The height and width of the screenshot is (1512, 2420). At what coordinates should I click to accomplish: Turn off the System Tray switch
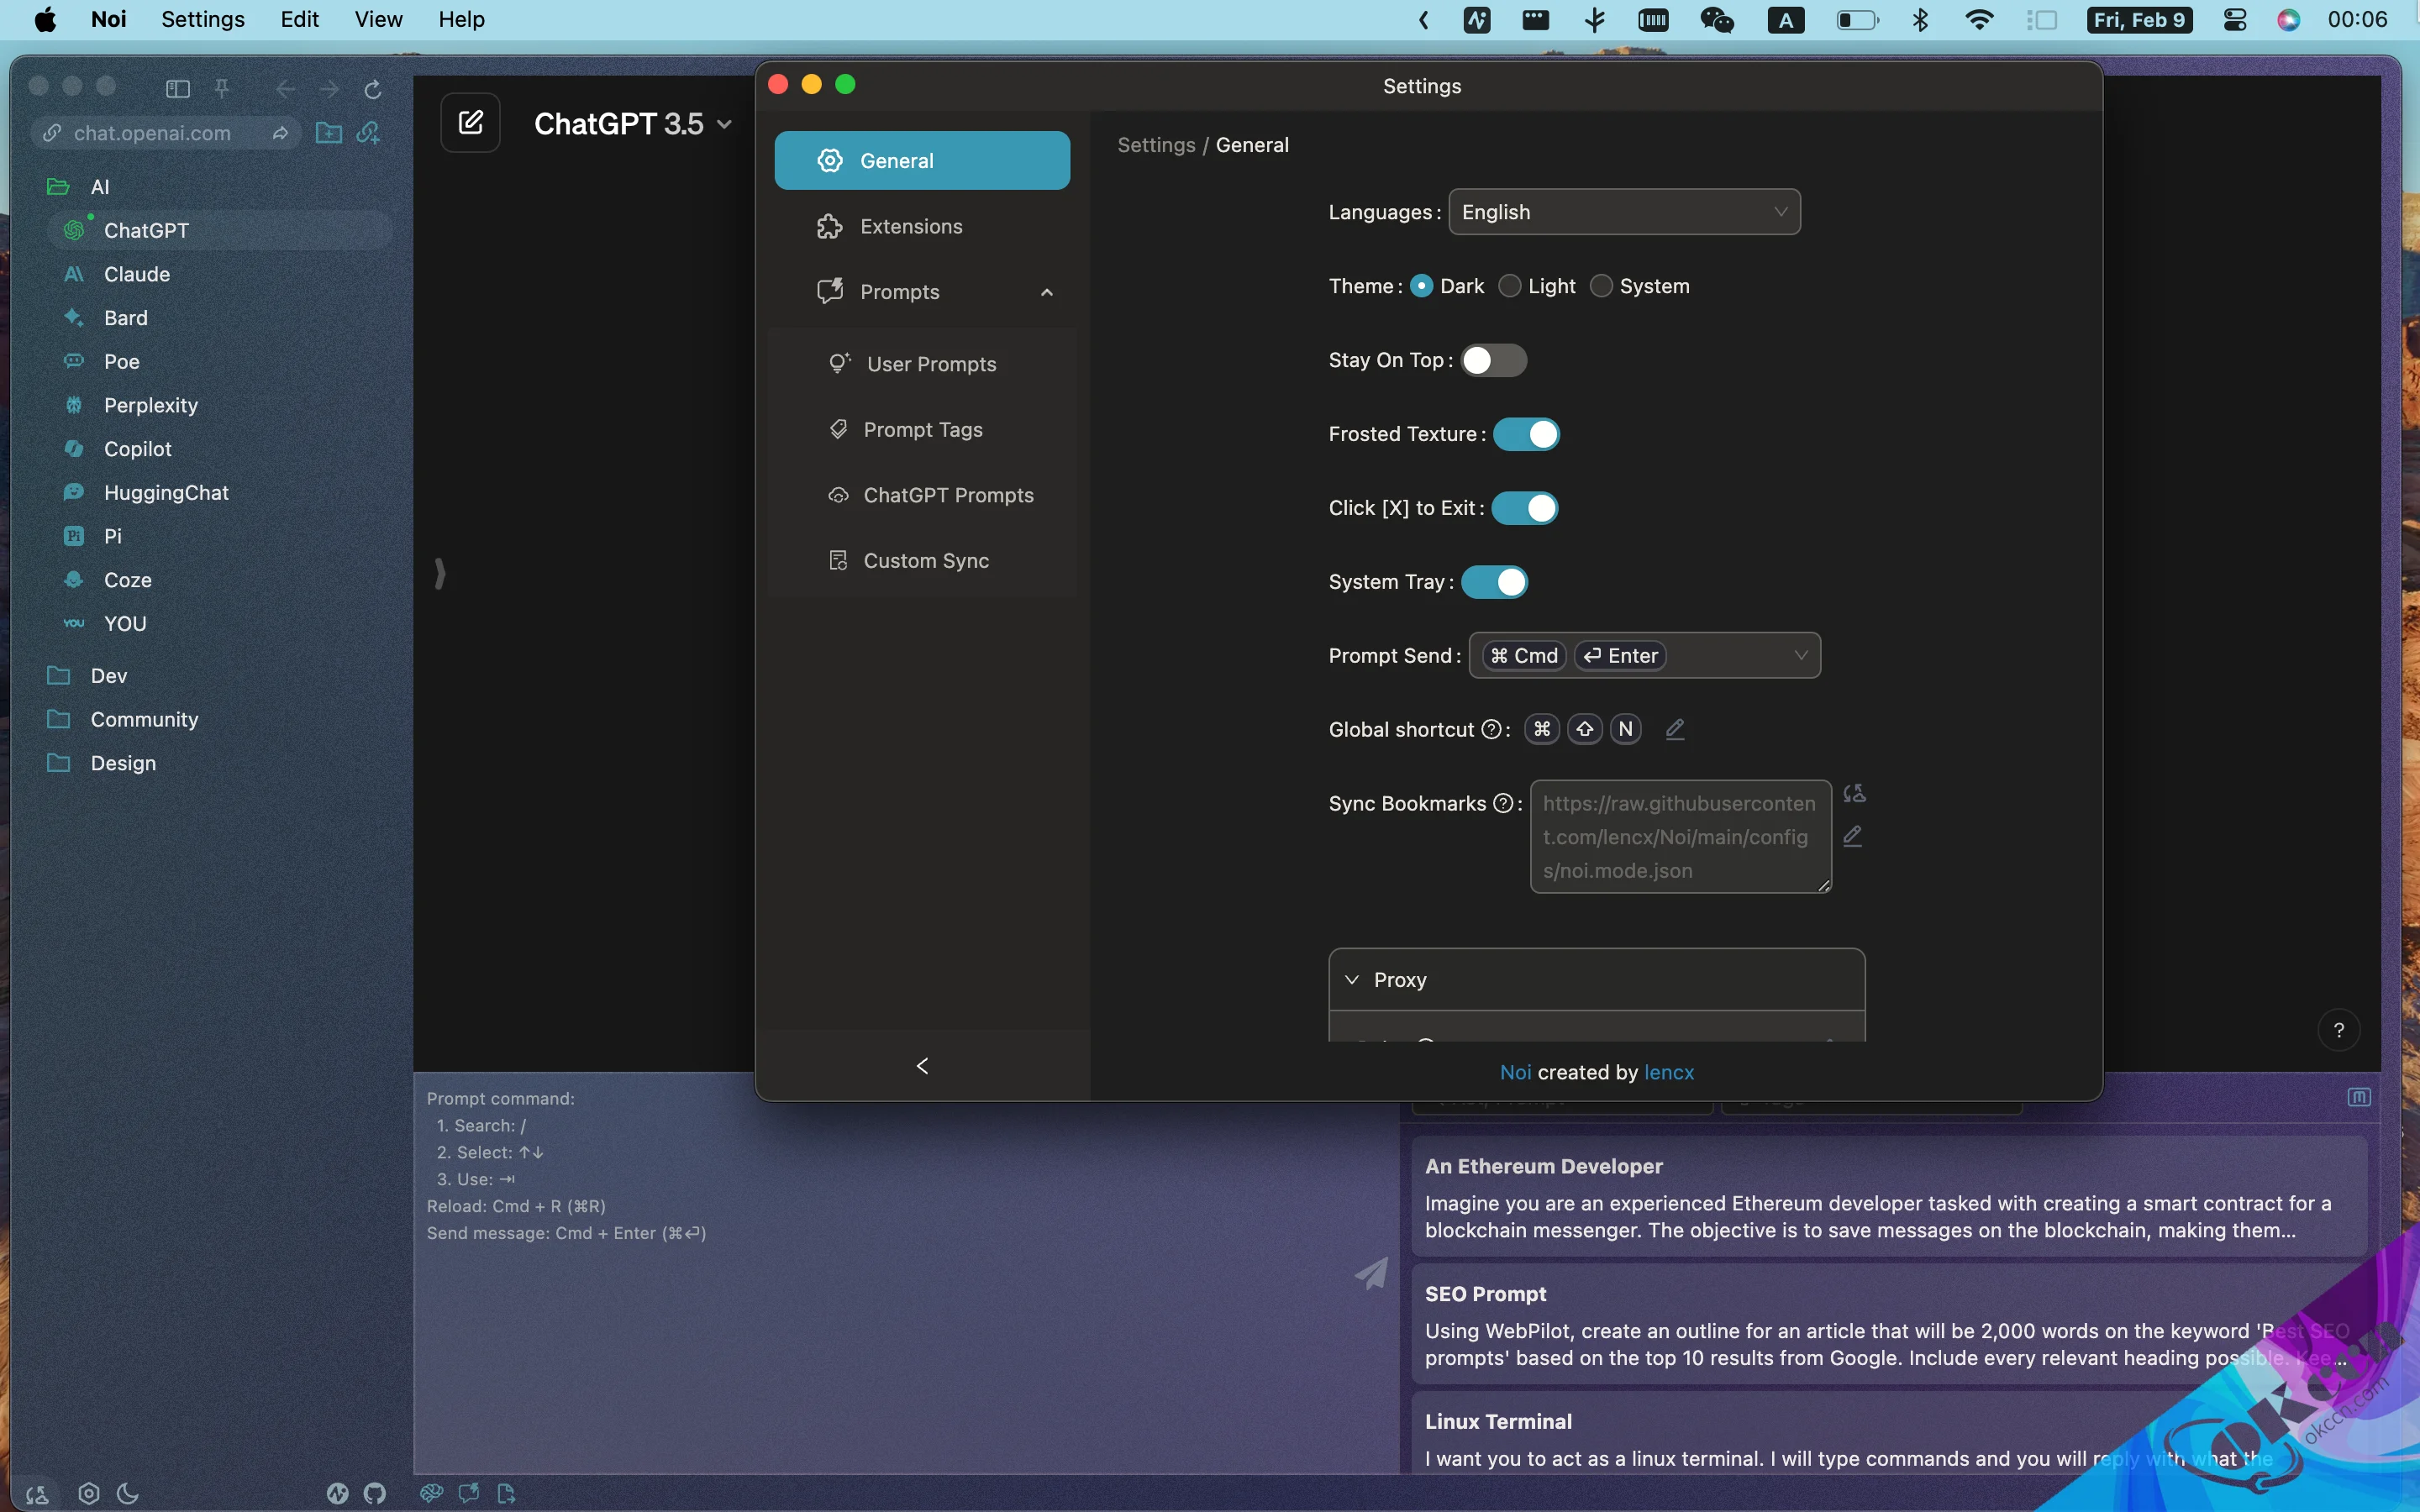pos(1494,582)
